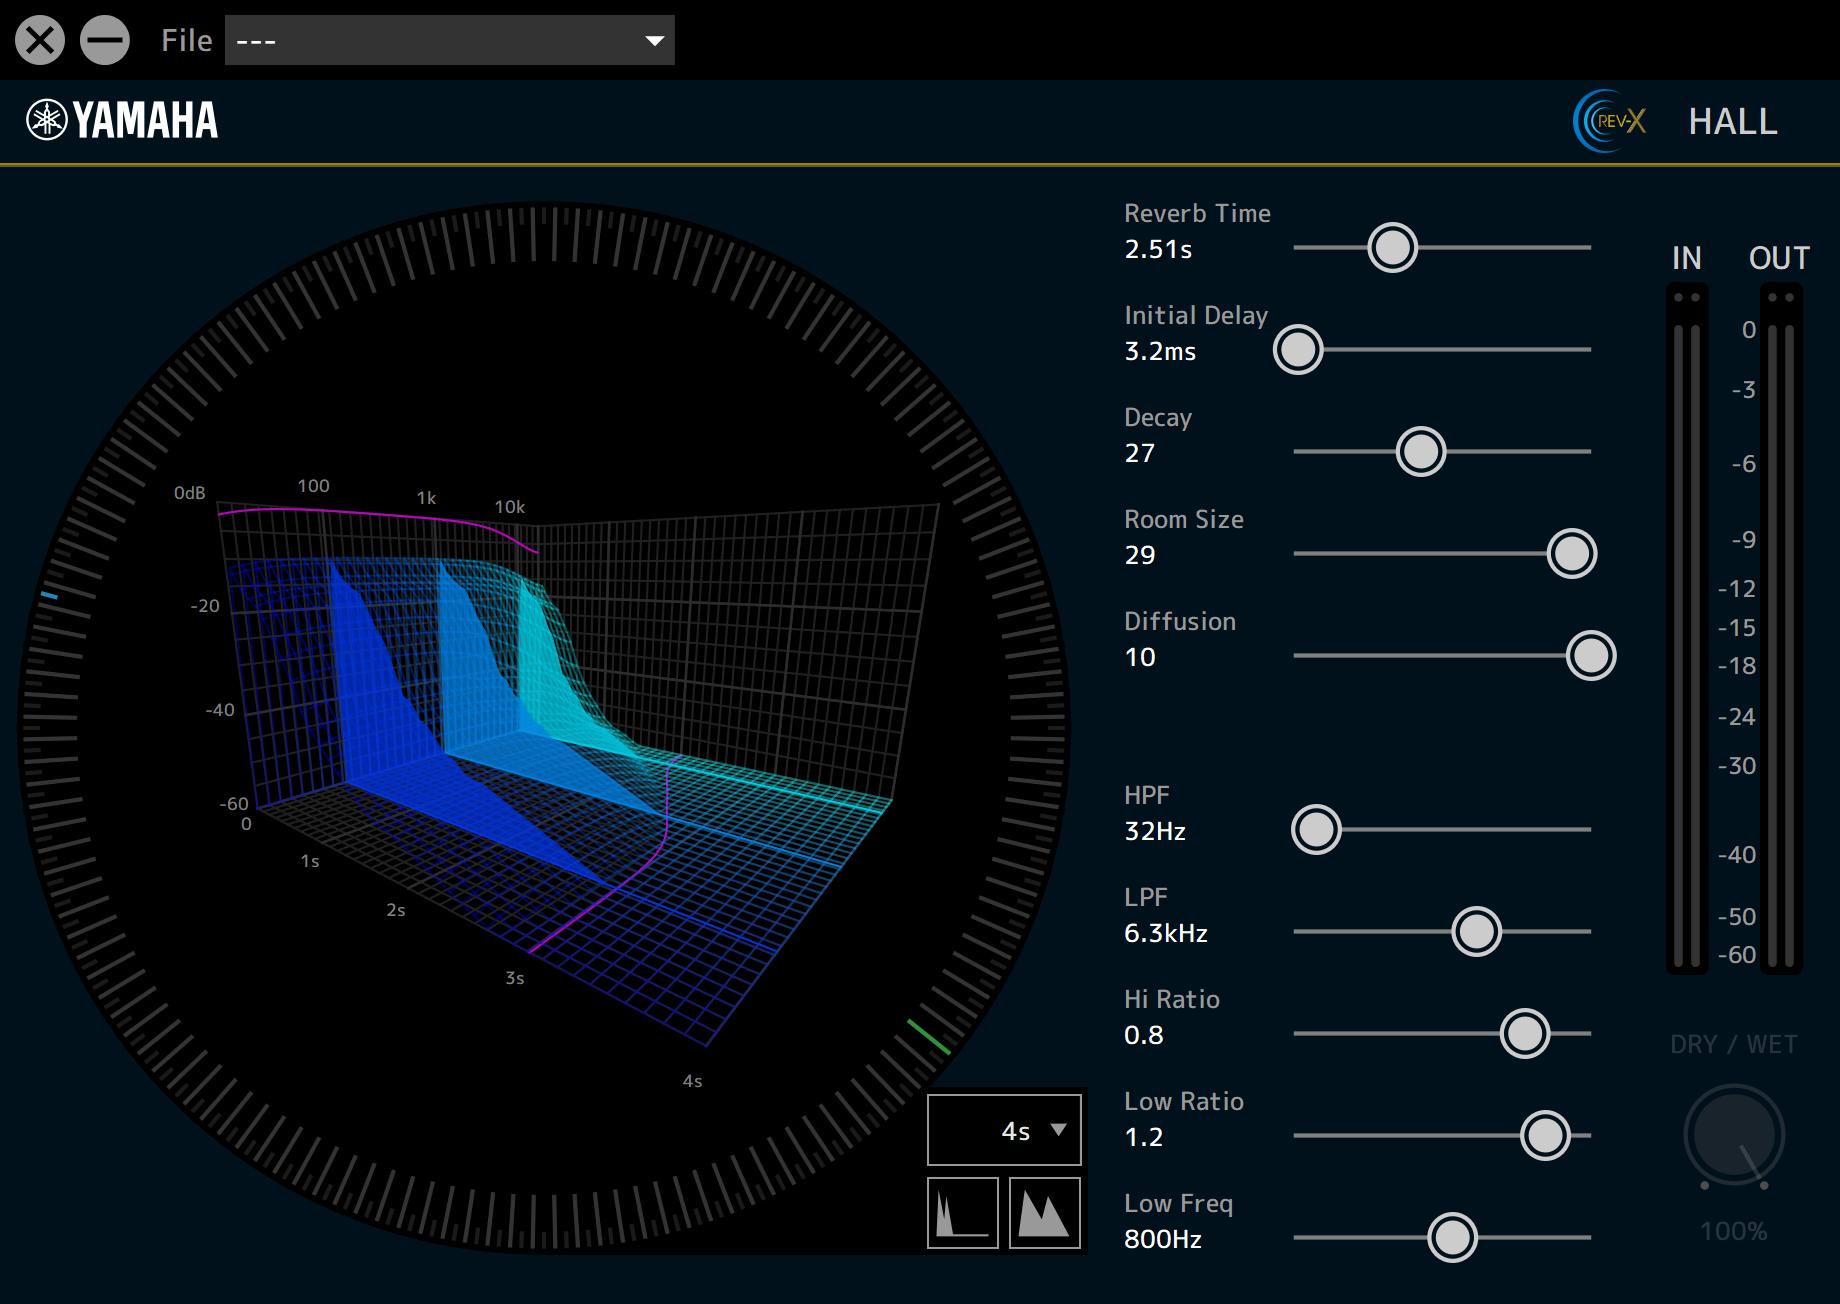Click the round minus minimize icon
The width and height of the screenshot is (1840, 1304).
point(105,41)
